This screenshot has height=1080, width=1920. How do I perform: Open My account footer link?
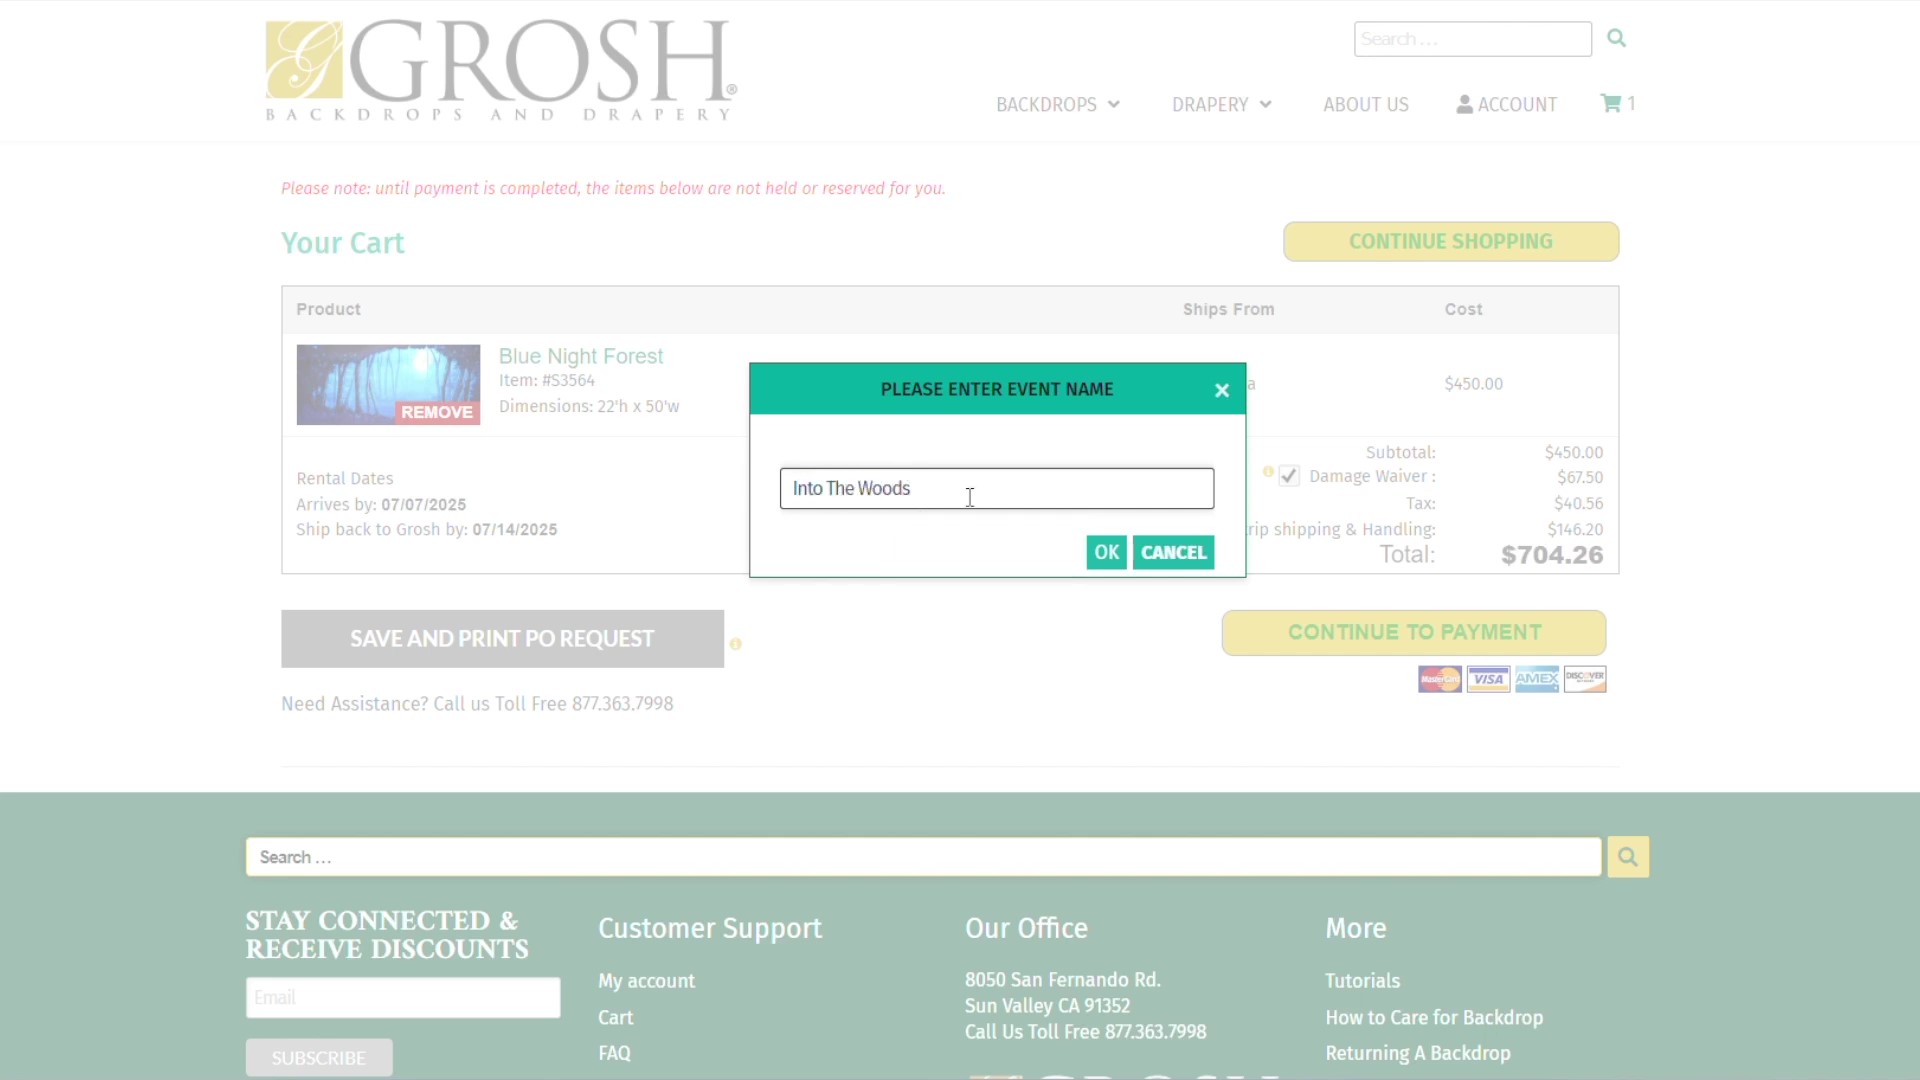click(x=646, y=982)
